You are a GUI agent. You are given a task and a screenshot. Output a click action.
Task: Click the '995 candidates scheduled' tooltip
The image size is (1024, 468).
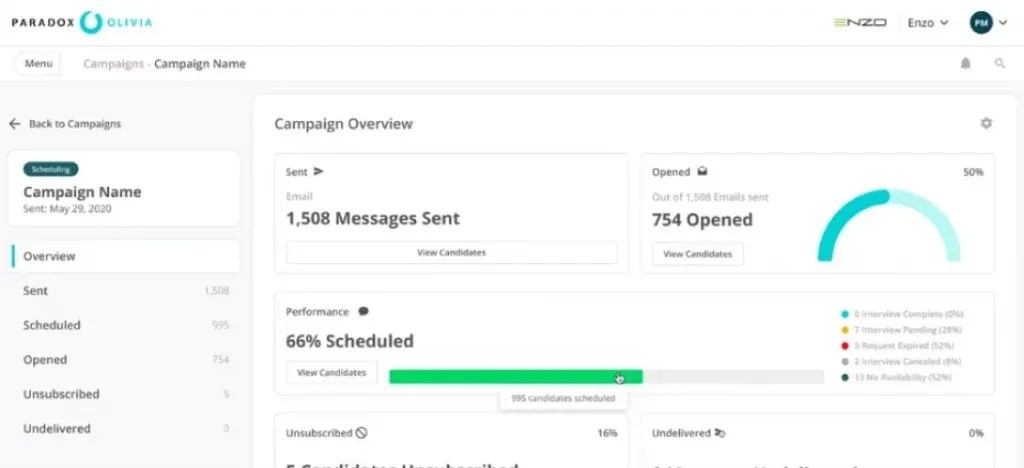(563, 398)
